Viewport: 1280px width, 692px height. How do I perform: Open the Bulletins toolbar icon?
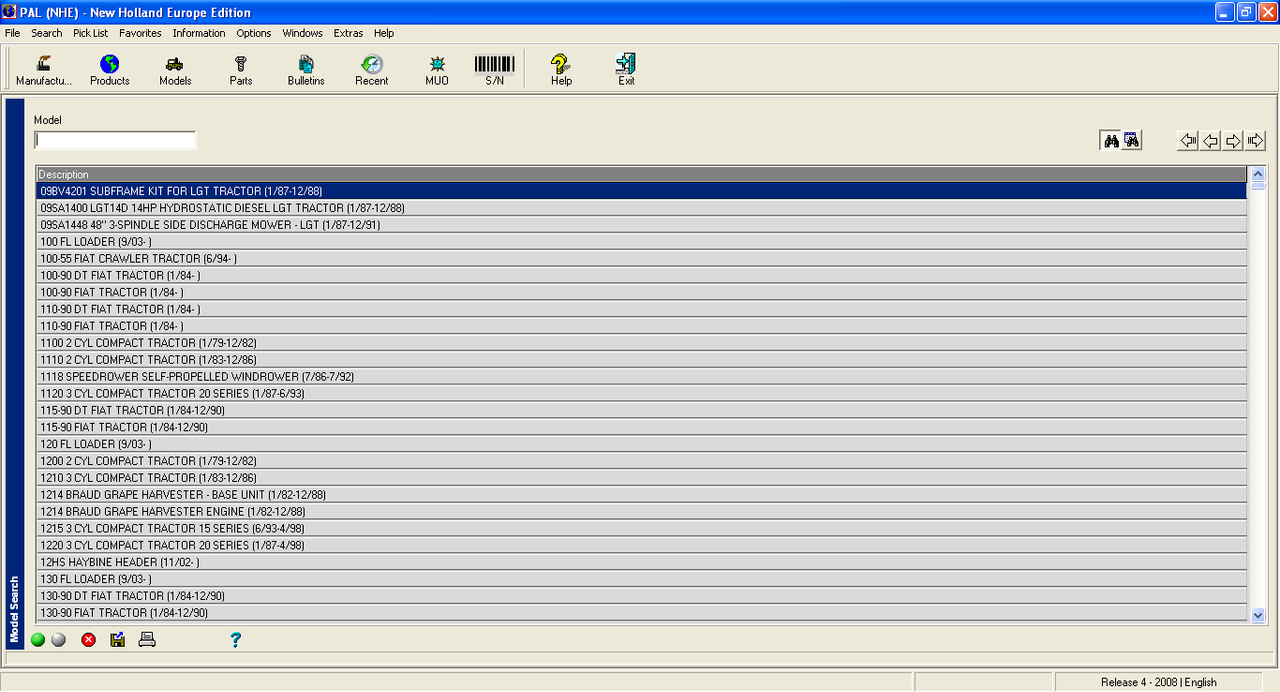[306, 70]
